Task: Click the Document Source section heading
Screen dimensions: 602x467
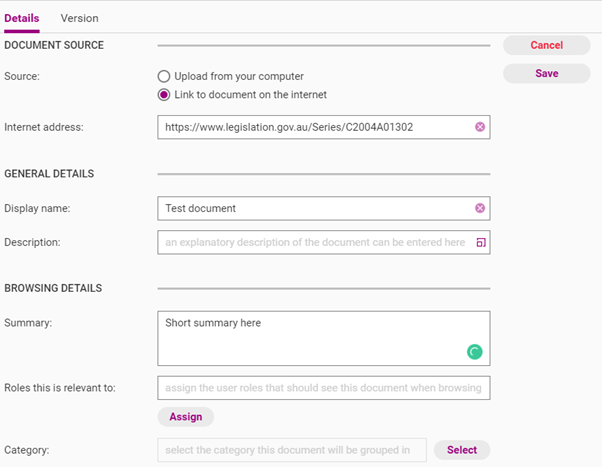Action: (54, 45)
